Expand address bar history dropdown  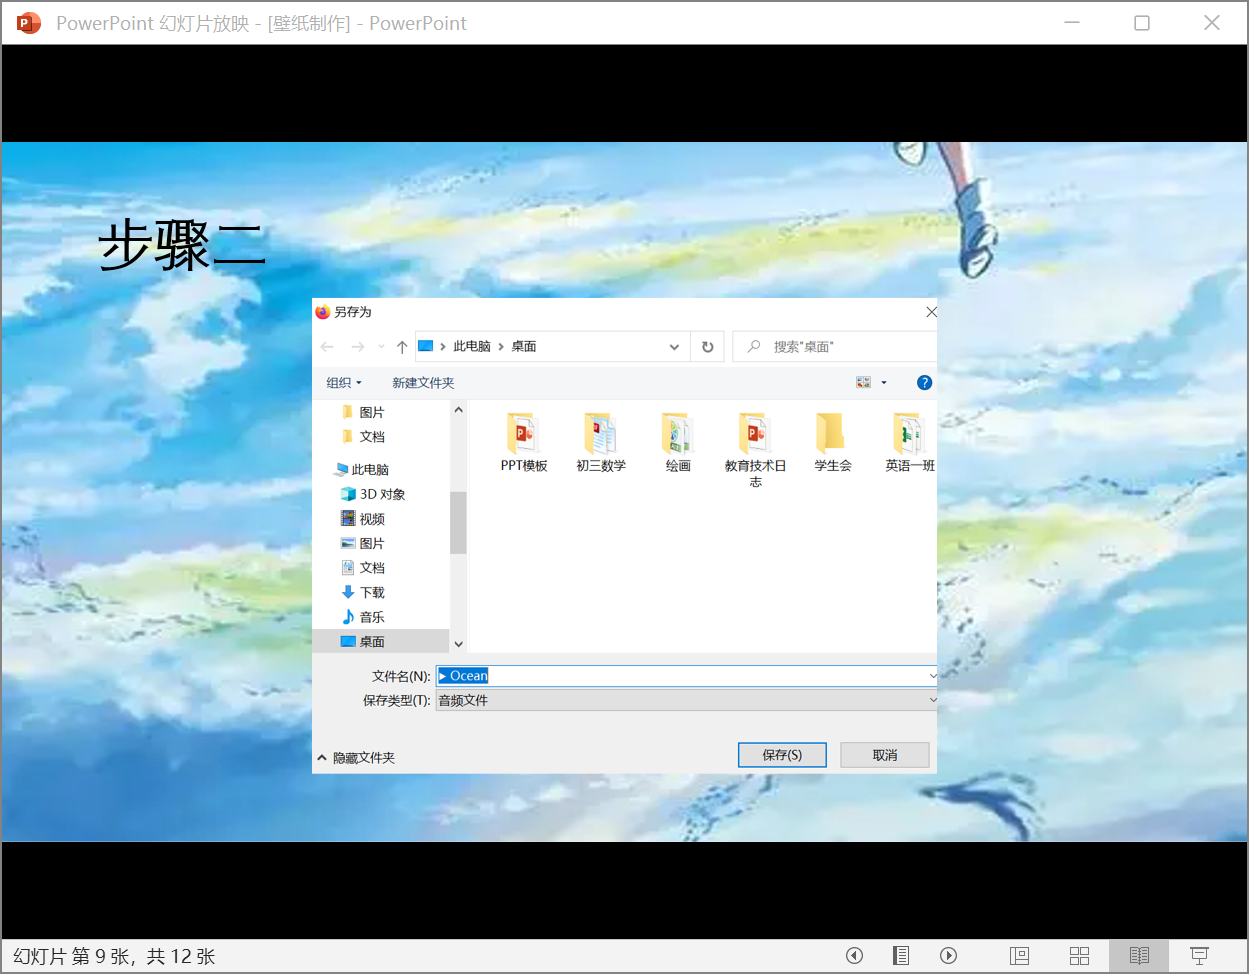tap(675, 347)
